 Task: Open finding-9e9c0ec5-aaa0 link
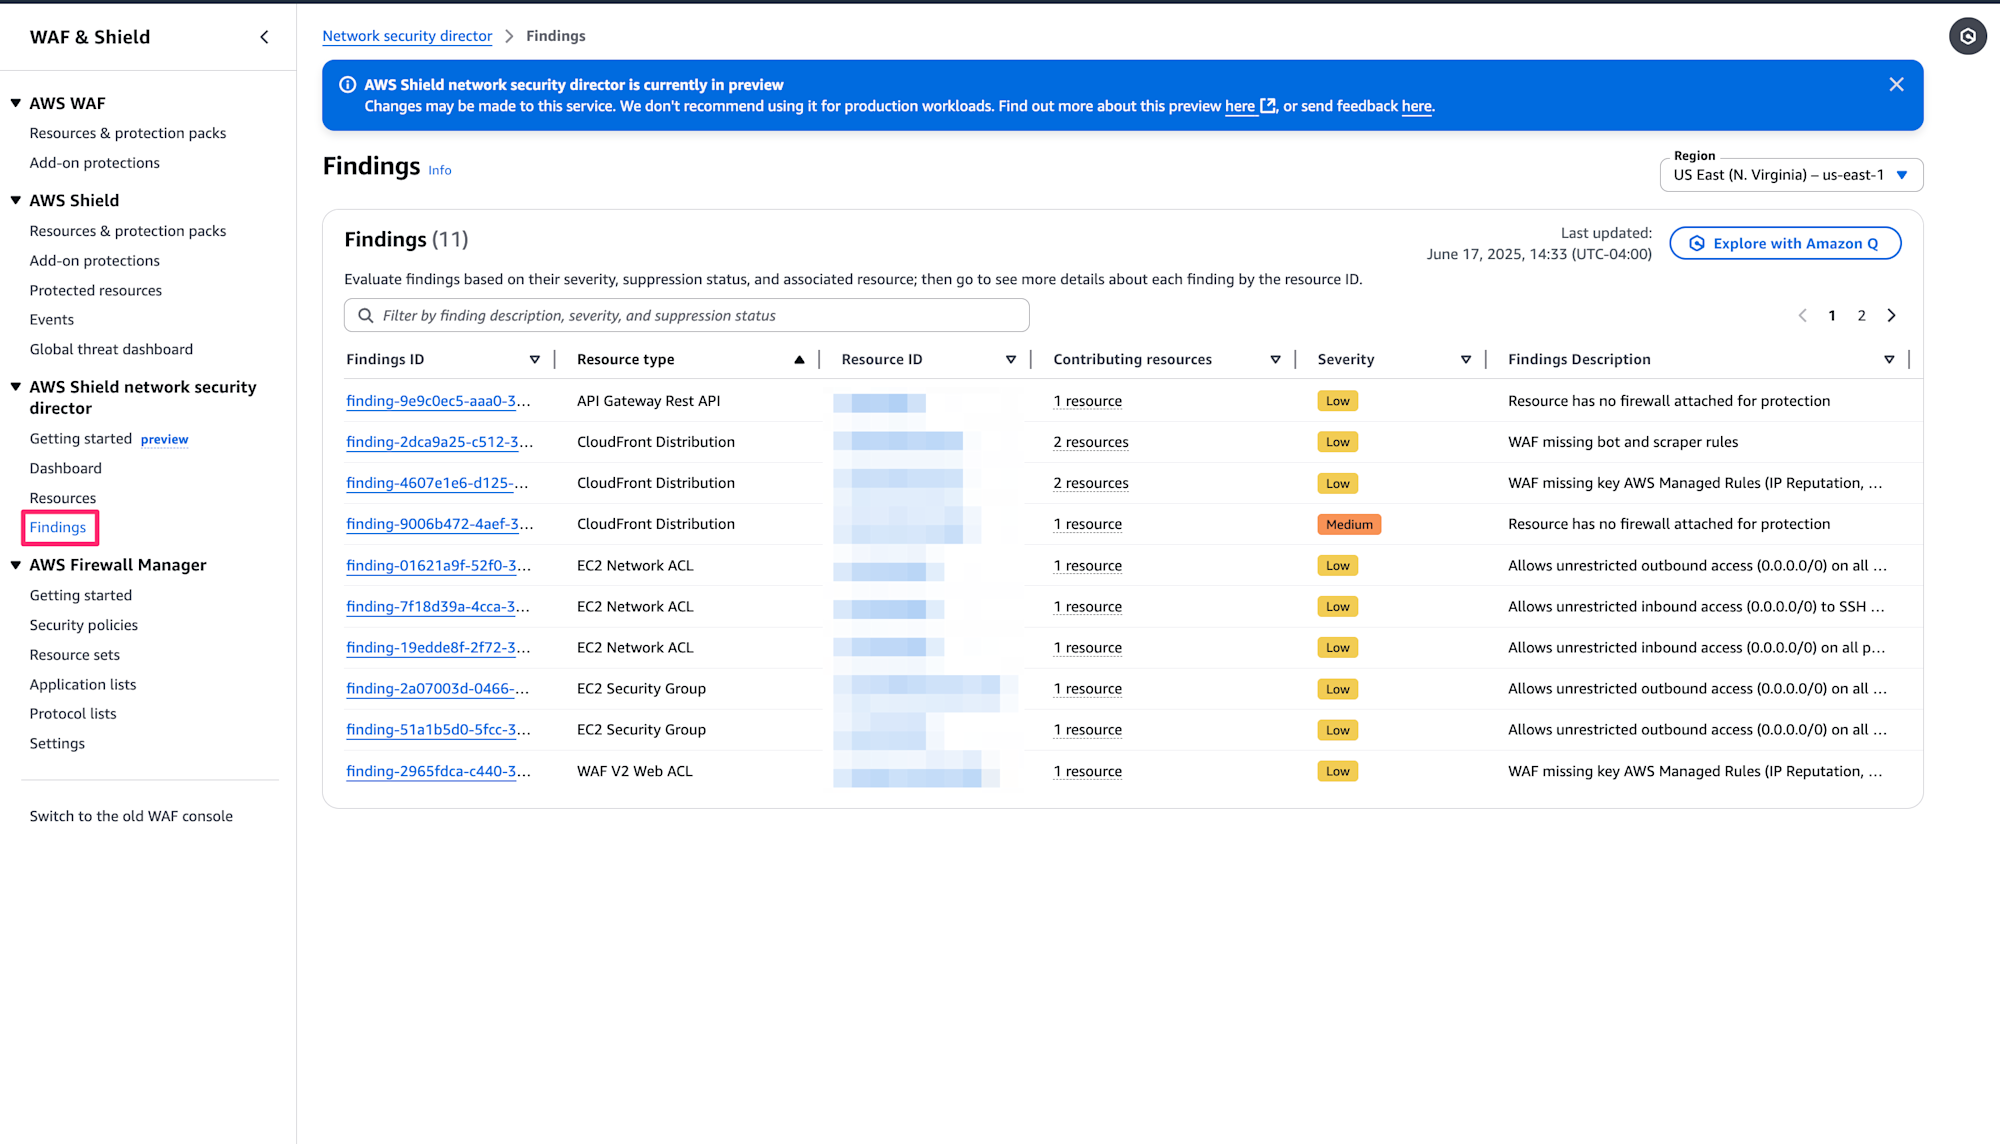[x=439, y=401]
